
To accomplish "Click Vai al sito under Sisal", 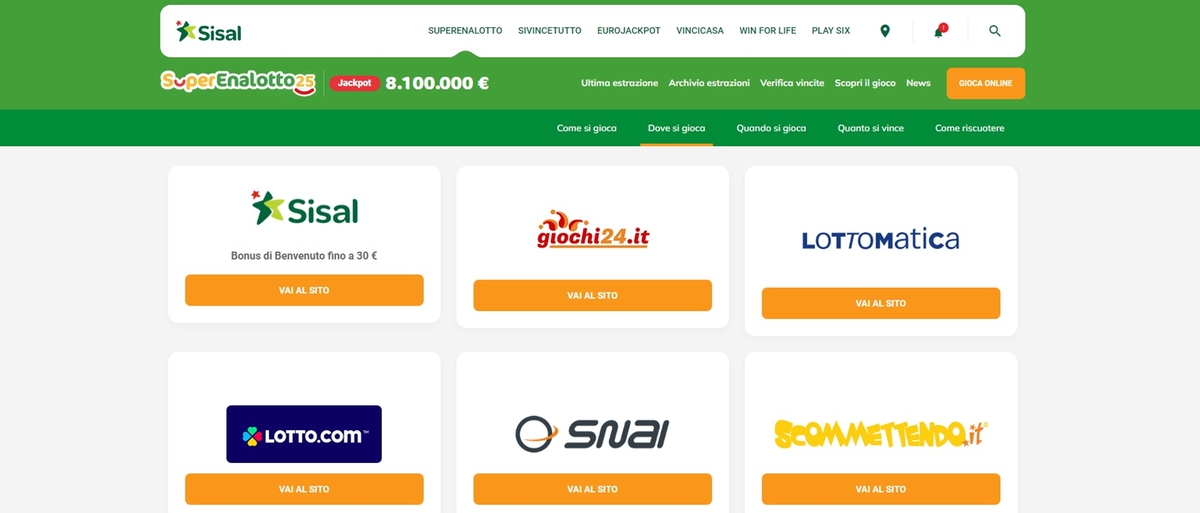I will pyautogui.click(x=304, y=290).
